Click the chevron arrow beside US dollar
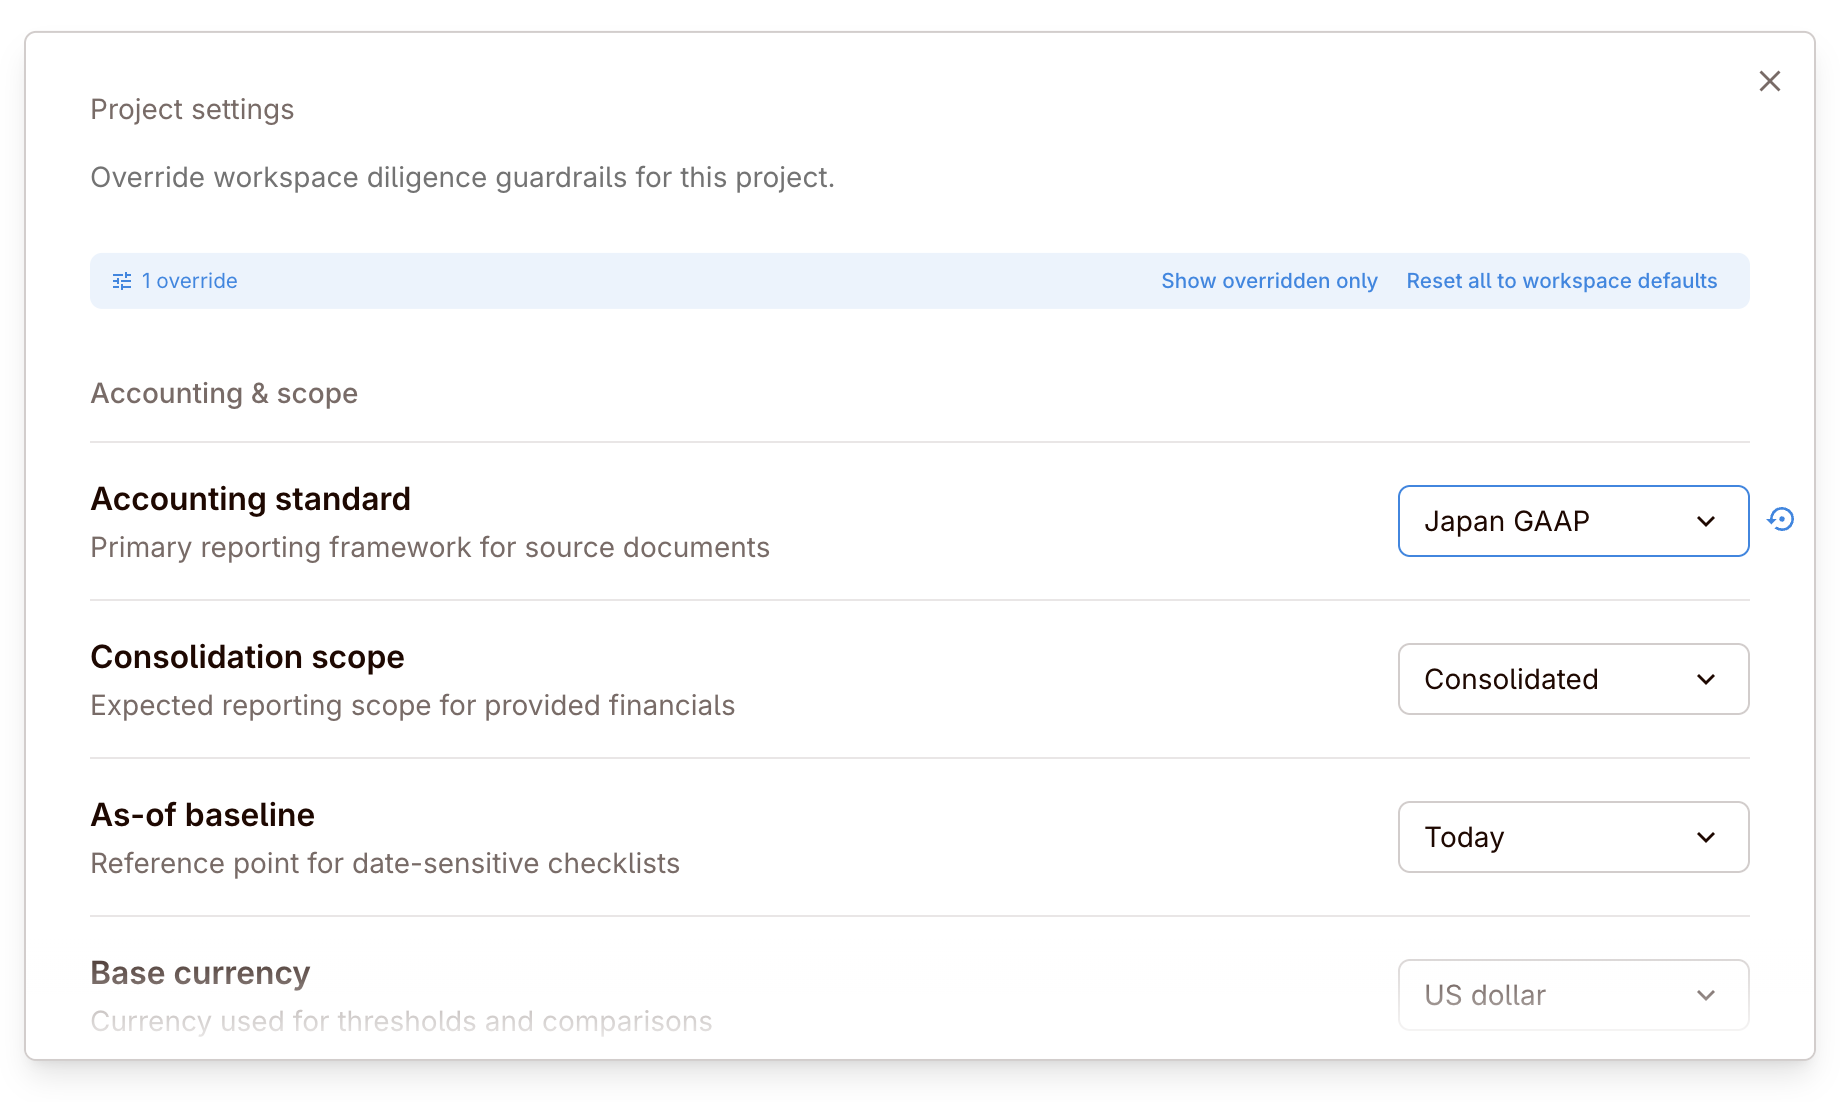Screen dimensions: 1840x1102 point(1706,995)
